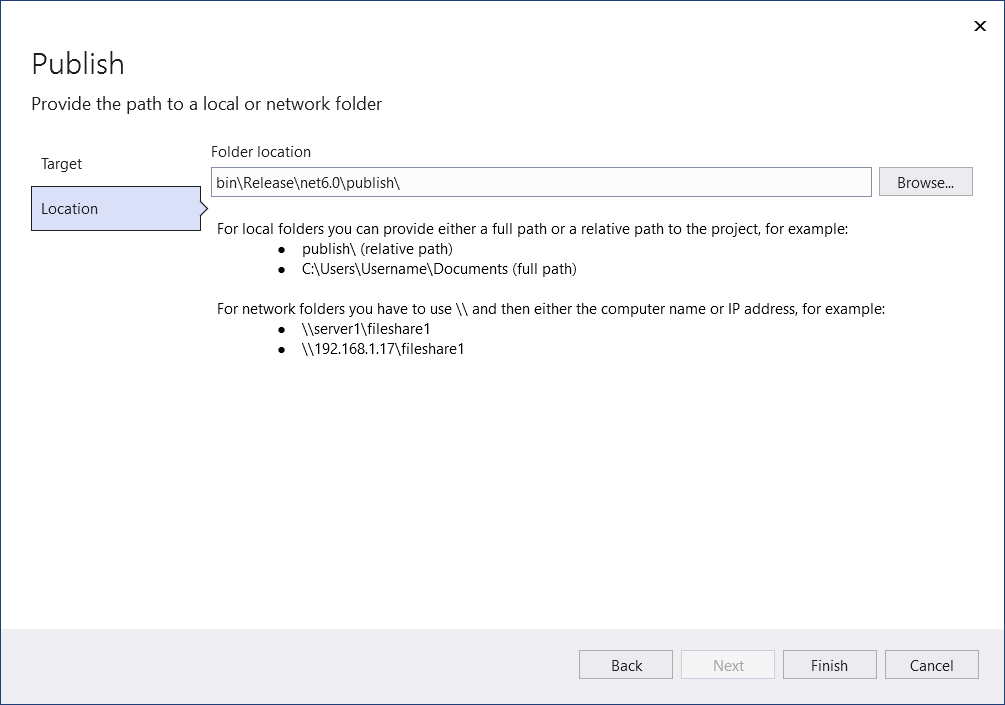1005x705 pixels.
Task: Click the Cancel button to dismiss the dialog
Action: pyautogui.click(x=931, y=664)
